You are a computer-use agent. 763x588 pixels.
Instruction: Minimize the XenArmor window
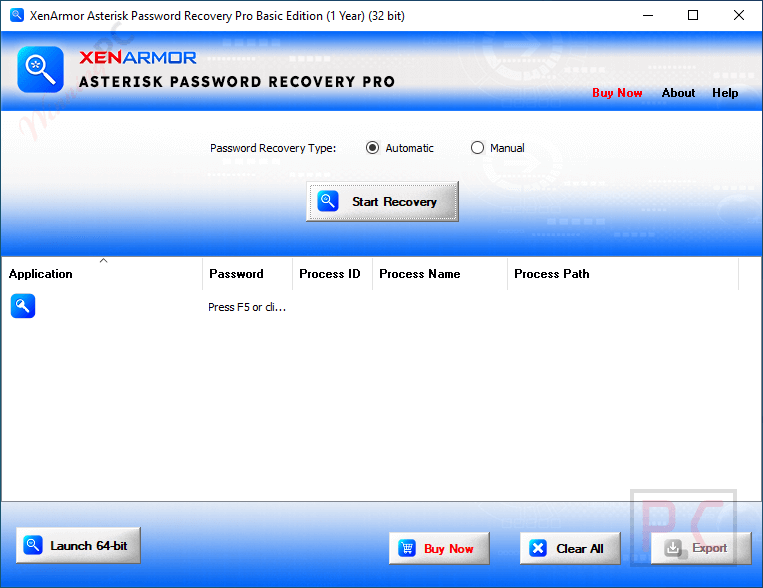point(648,16)
